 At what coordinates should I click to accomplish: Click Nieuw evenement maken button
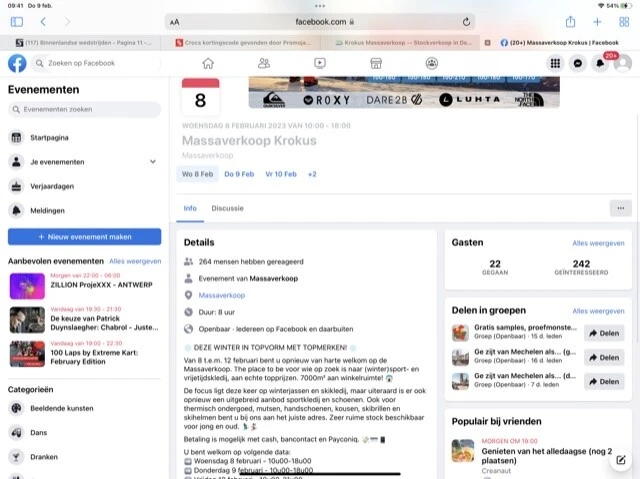[x=84, y=237]
